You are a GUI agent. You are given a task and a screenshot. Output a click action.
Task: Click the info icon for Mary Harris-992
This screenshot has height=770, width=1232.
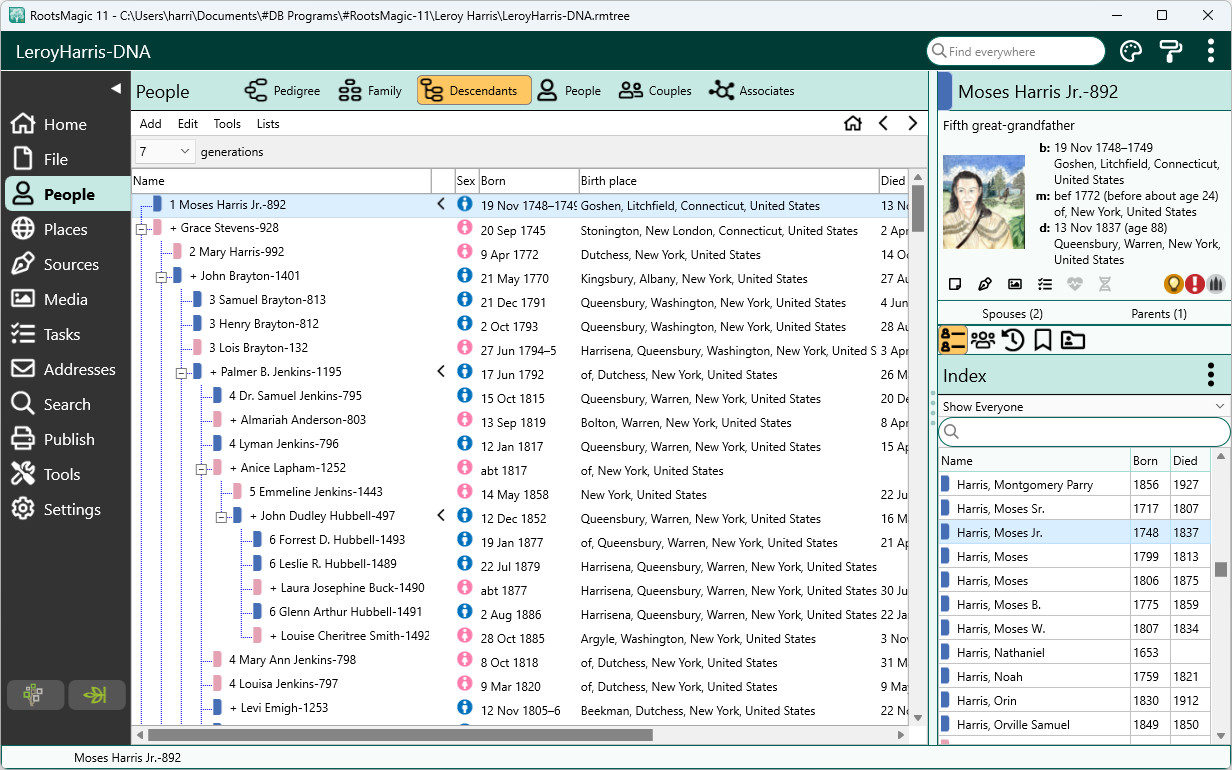click(464, 251)
